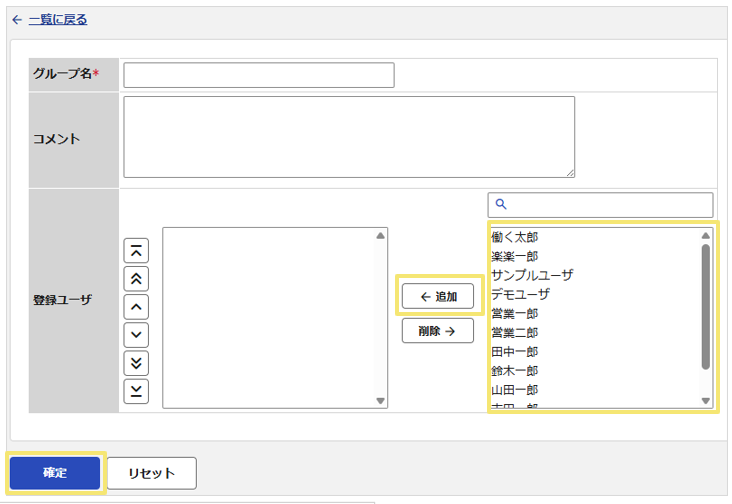Click the magnifier icon in search box

point(501,204)
